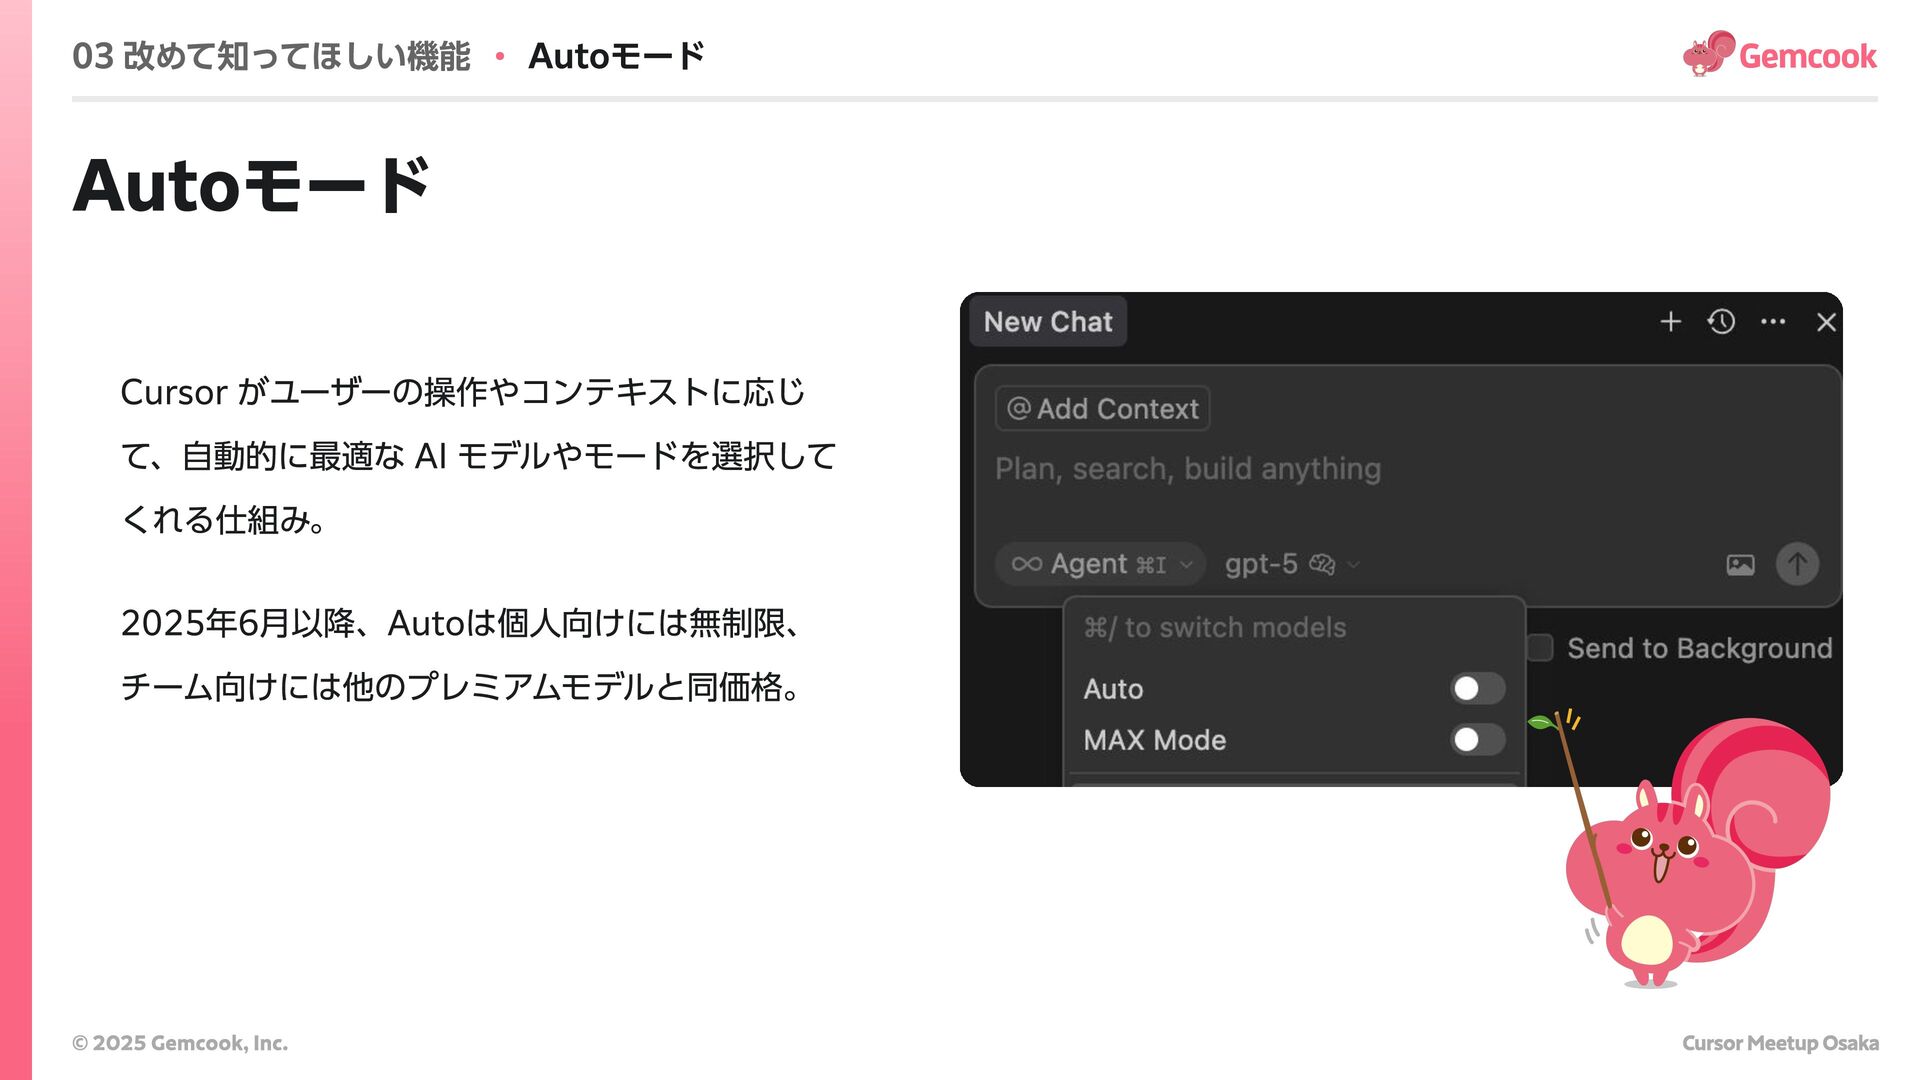Click the '@' icon in Add Context
1920x1080 pixels.
[1018, 408]
